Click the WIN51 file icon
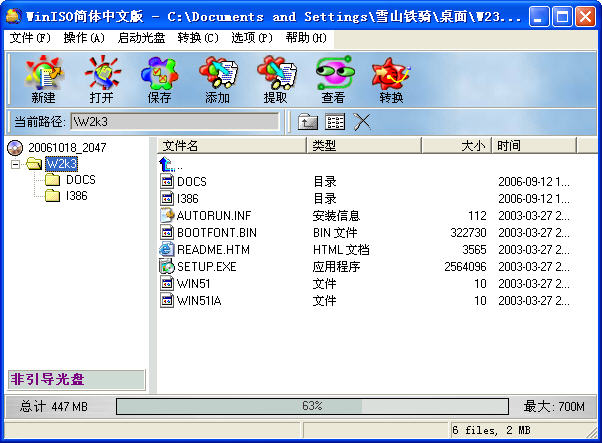Image resolution: width=602 pixels, height=443 pixels. click(x=167, y=283)
